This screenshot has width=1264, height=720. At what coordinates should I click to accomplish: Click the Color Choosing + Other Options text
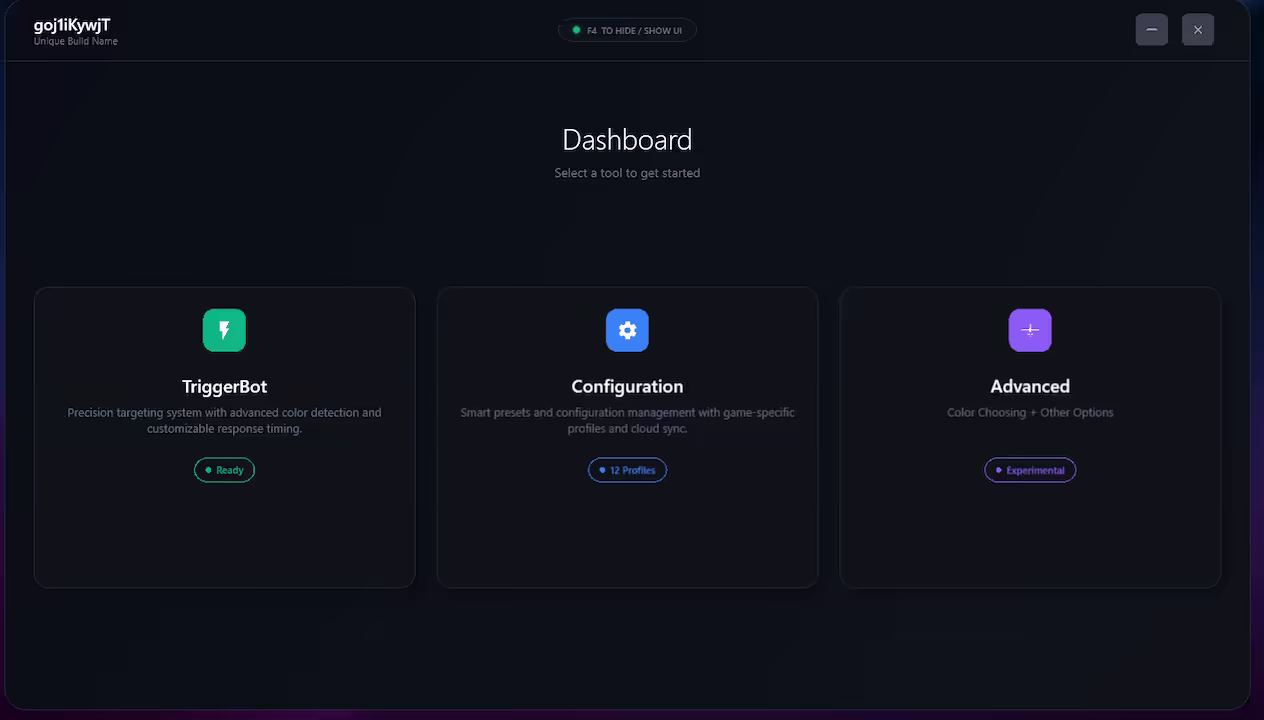click(1030, 413)
